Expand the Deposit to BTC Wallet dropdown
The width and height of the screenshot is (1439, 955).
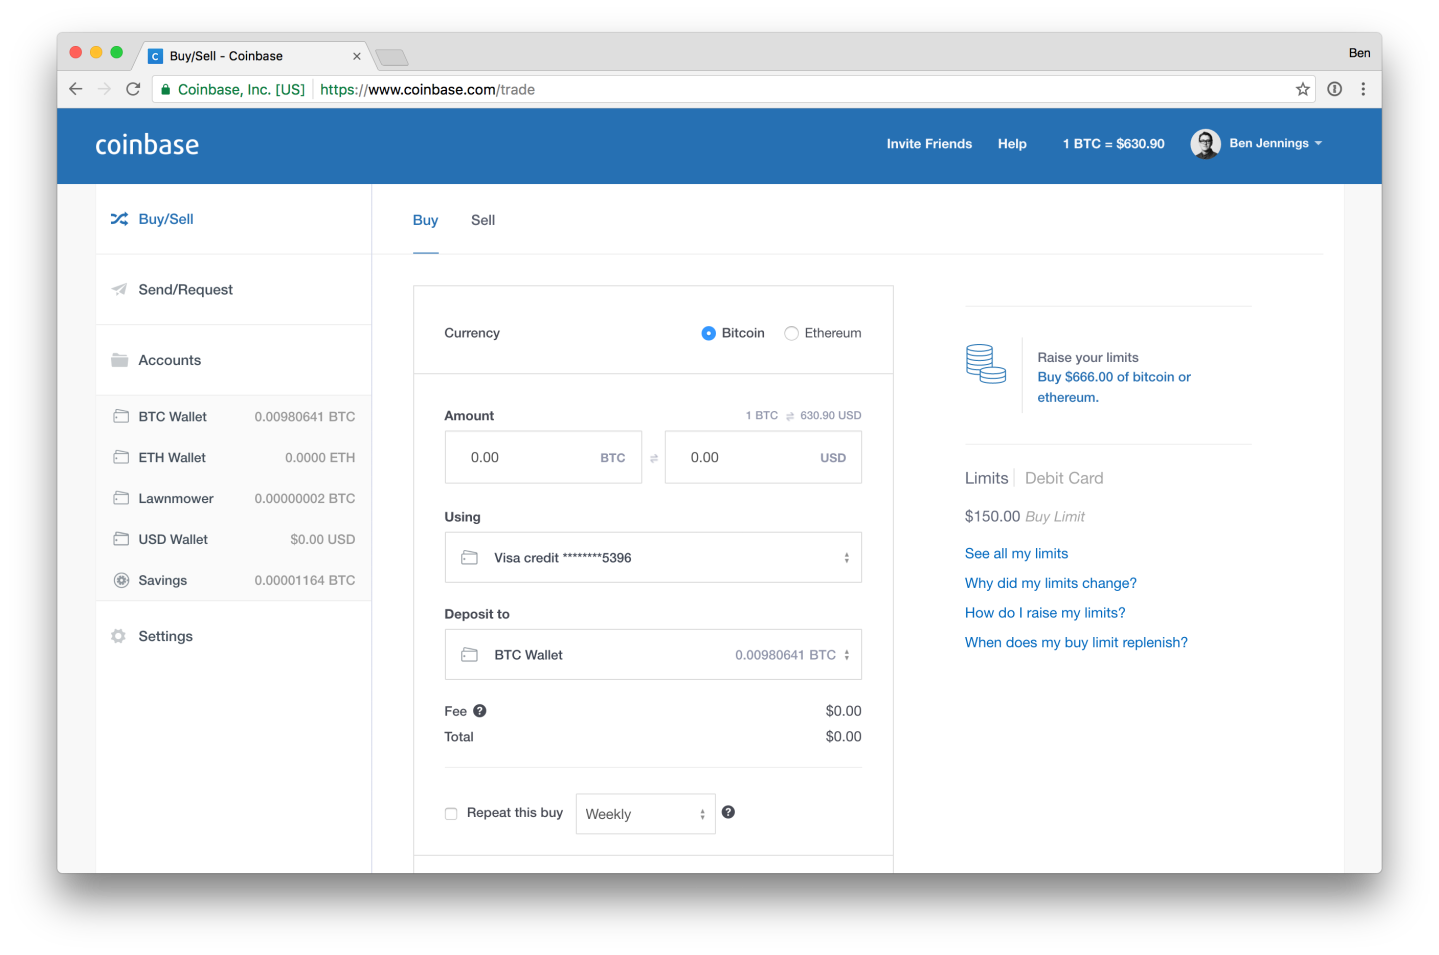[653, 655]
